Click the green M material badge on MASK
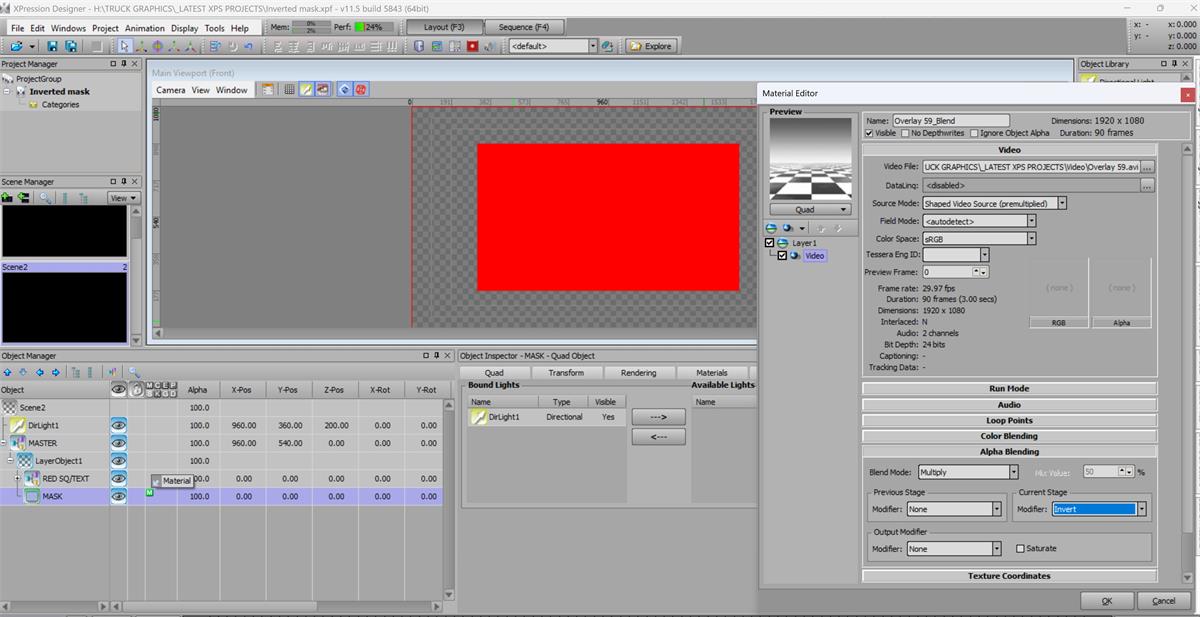 [x=149, y=490]
